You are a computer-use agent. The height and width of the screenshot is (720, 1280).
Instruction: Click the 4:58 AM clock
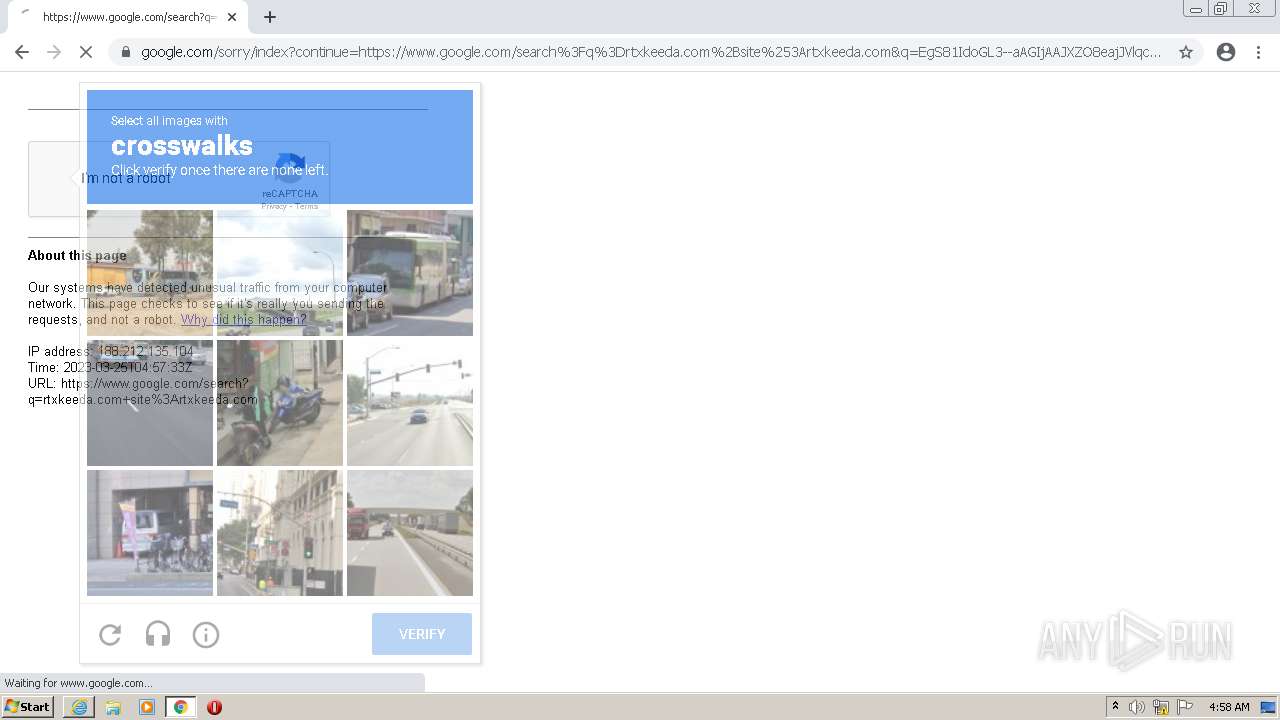(x=1229, y=707)
